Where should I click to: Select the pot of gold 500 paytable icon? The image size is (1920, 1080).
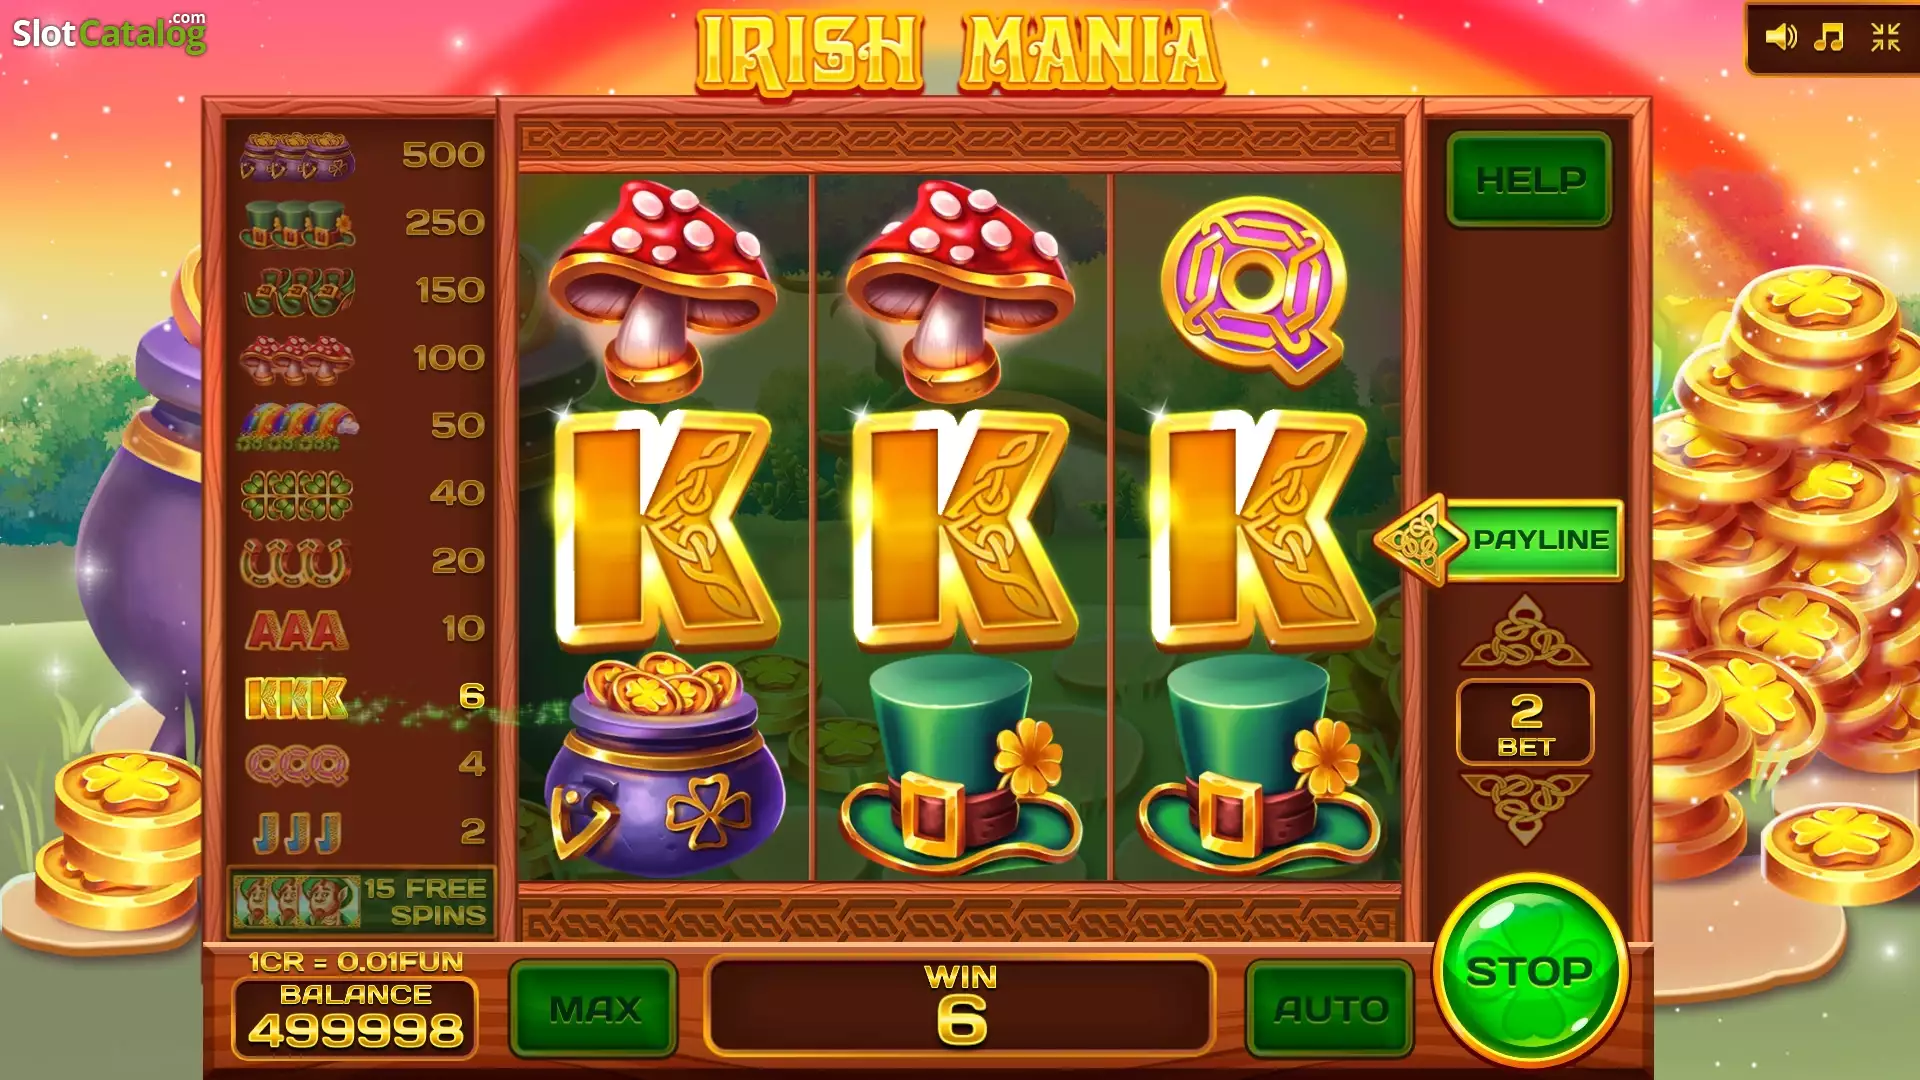[x=297, y=155]
